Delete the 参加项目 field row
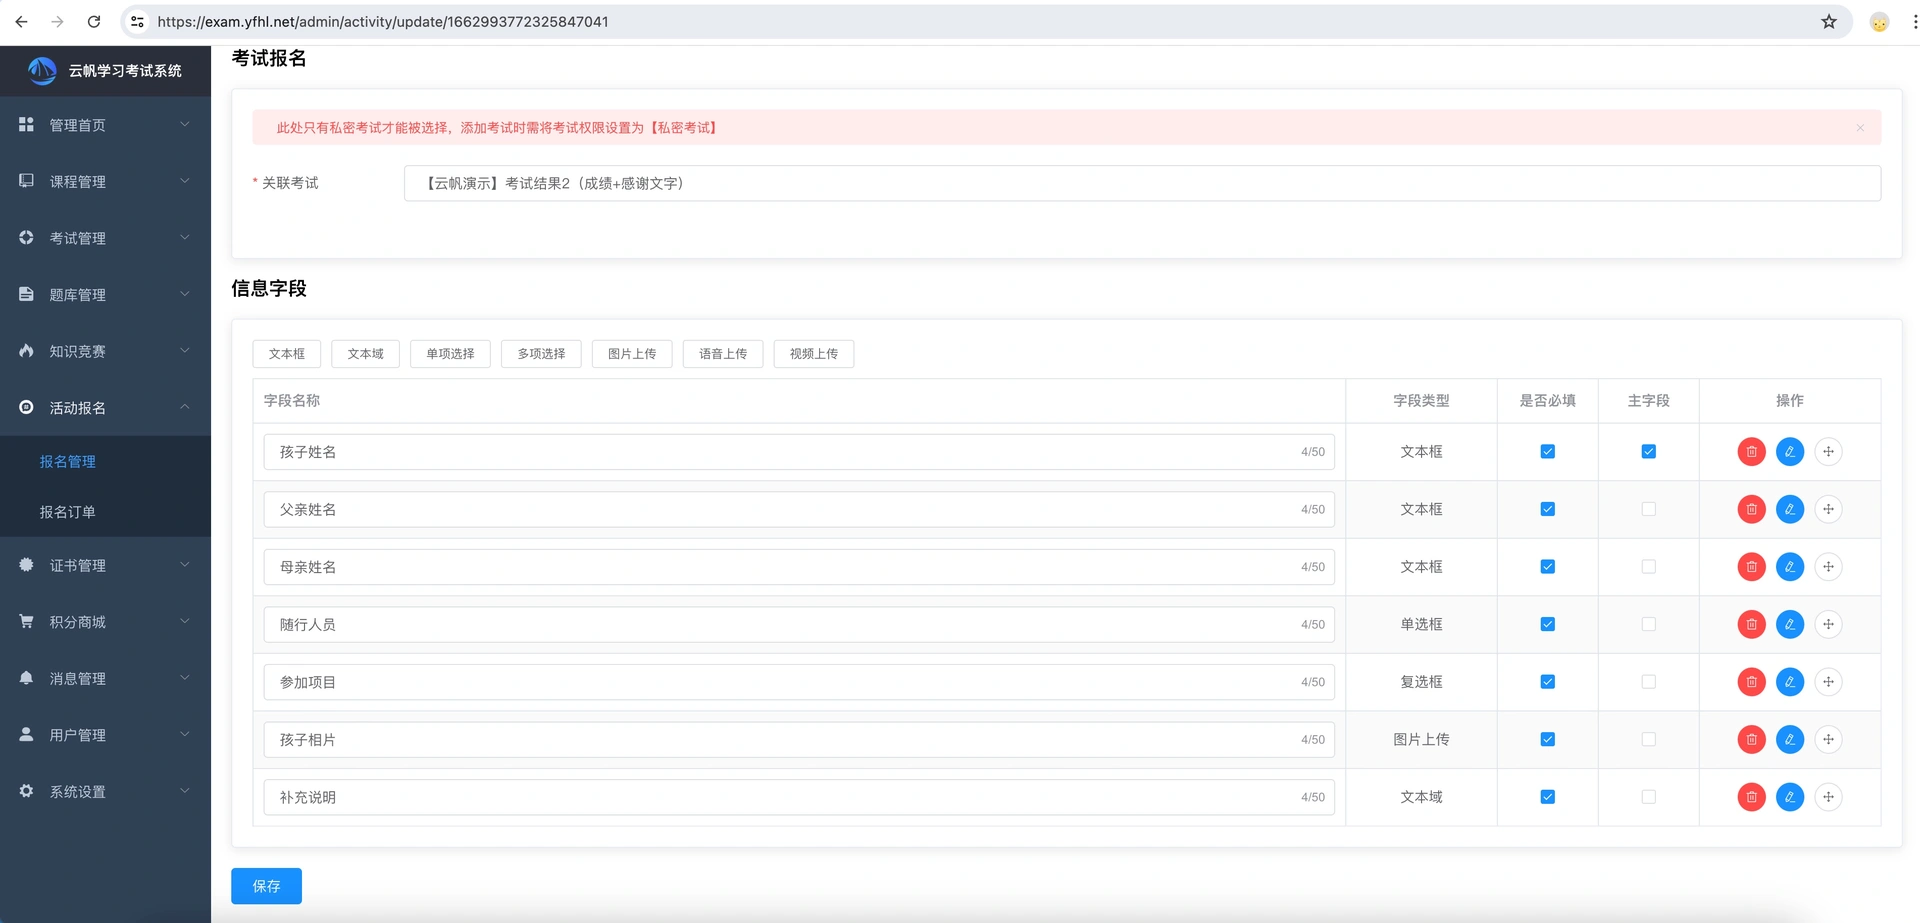 [1751, 682]
